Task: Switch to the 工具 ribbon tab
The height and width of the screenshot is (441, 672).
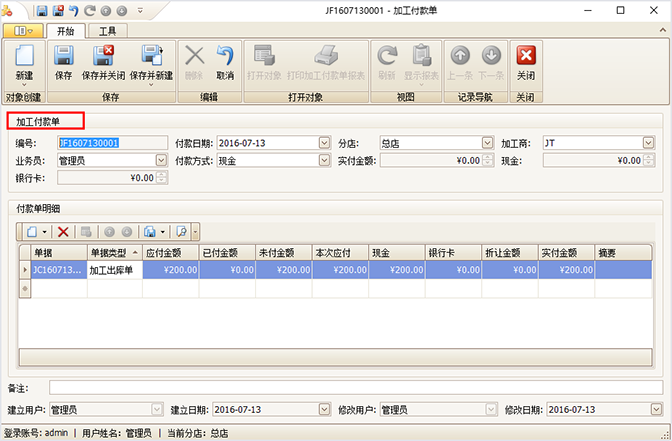Action: [106, 30]
